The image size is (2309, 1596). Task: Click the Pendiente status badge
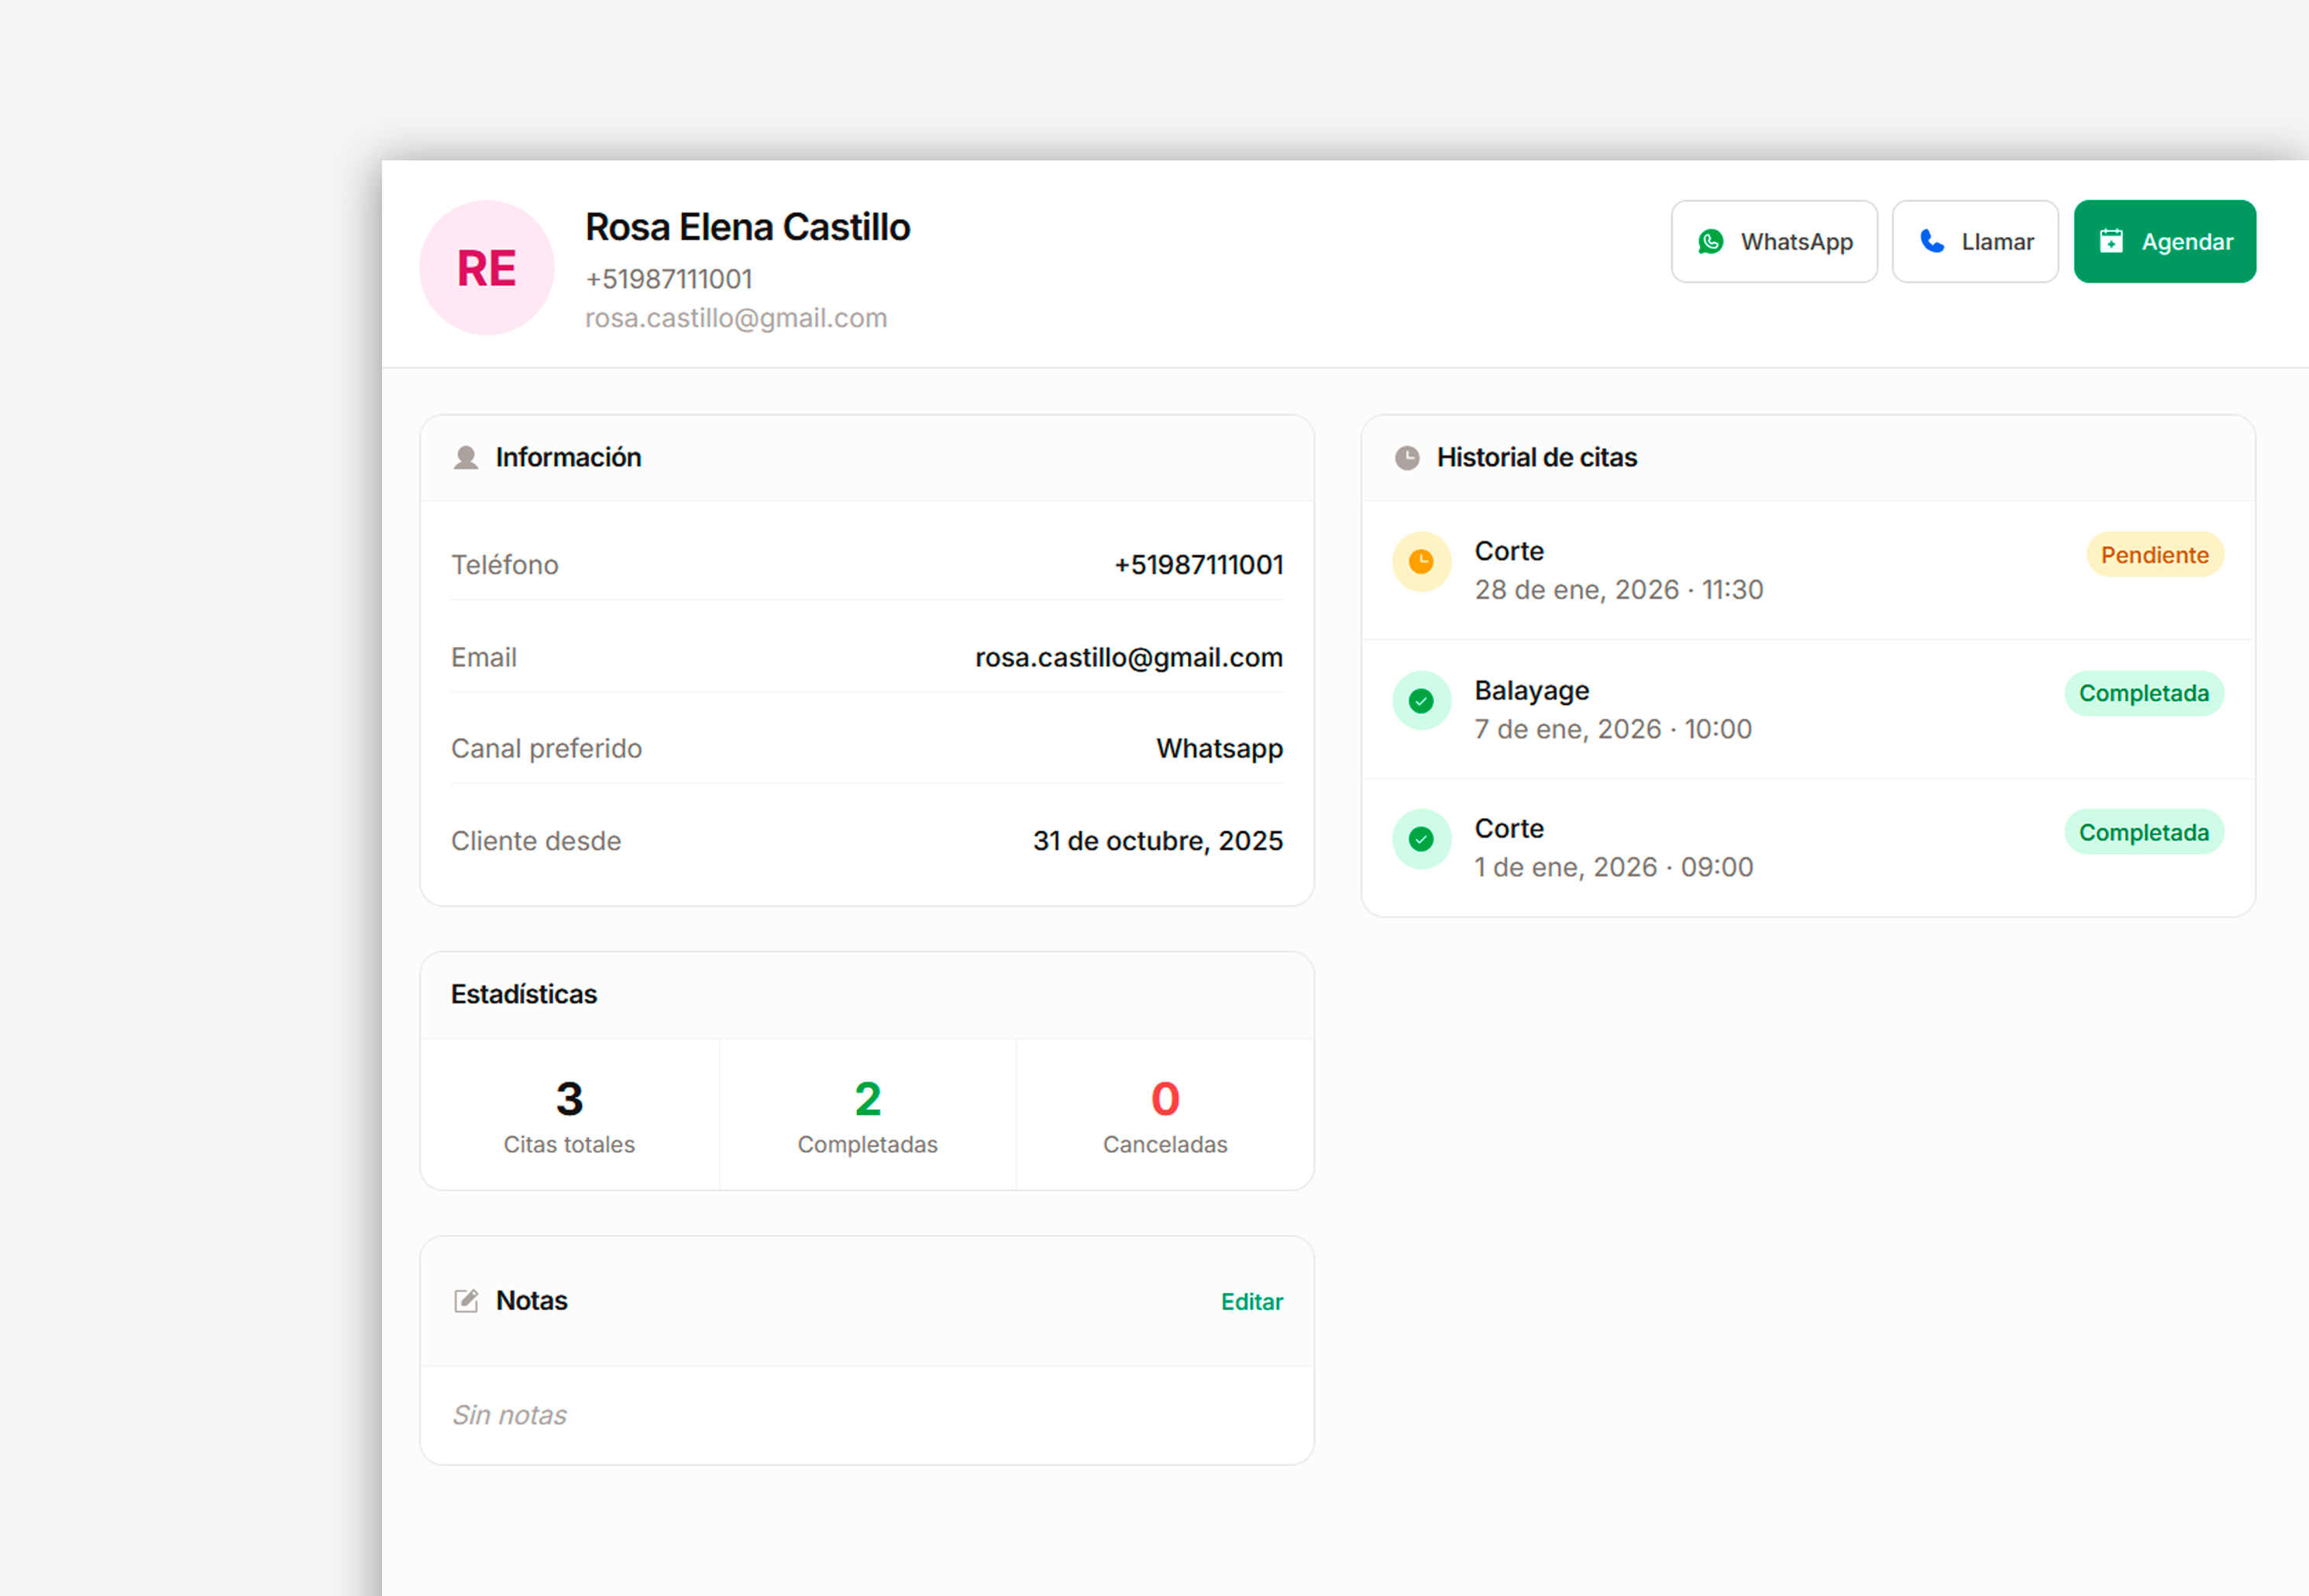click(2154, 555)
